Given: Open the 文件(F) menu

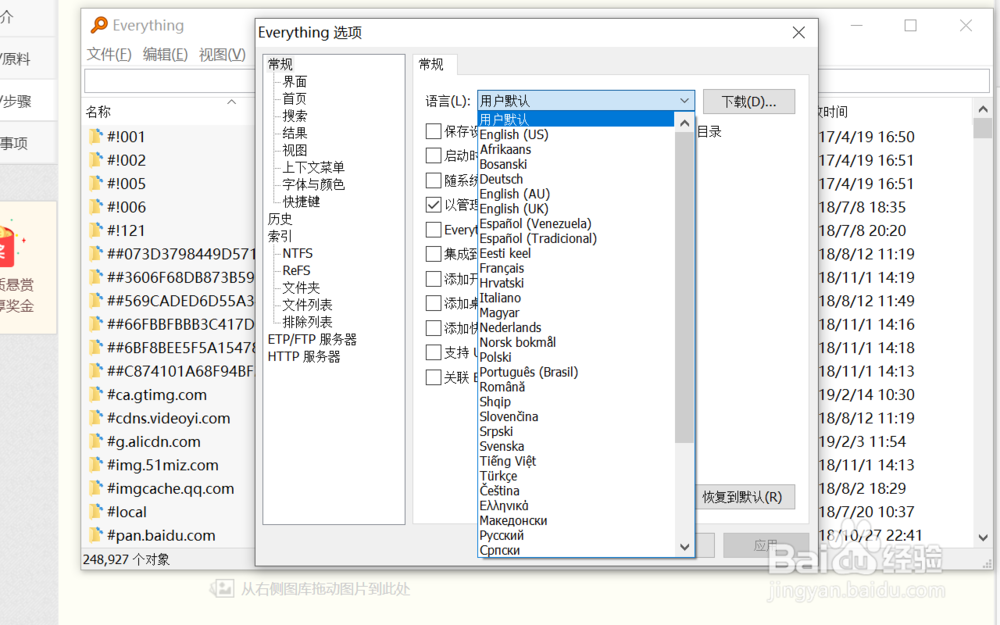Looking at the screenshot, I should click(109, 54).
